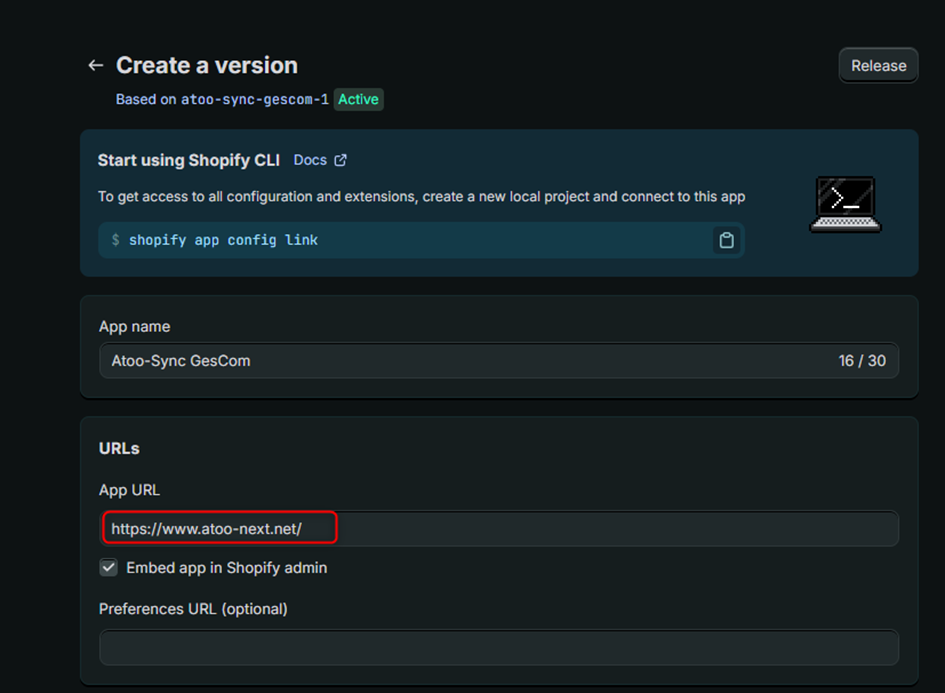Toggle Embed app in Shopify admin checkbox
The width and height of the screenshot is (945, 693).
click(108, 568)
